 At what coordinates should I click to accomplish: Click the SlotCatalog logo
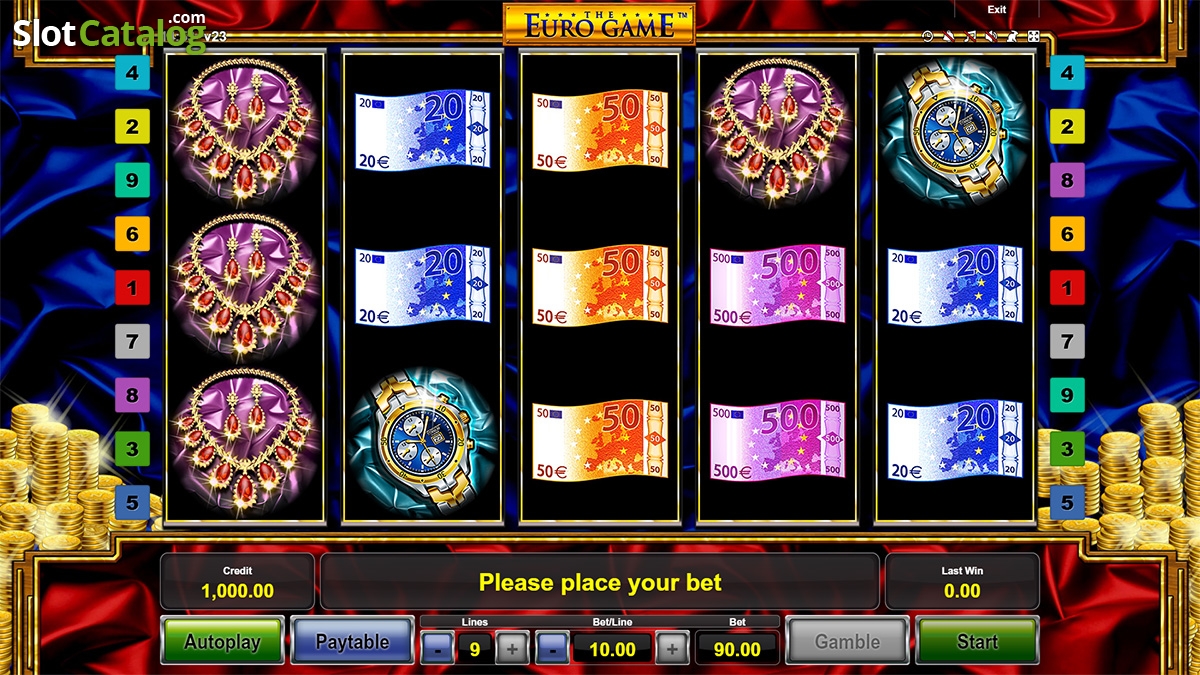tap(110, 32)
